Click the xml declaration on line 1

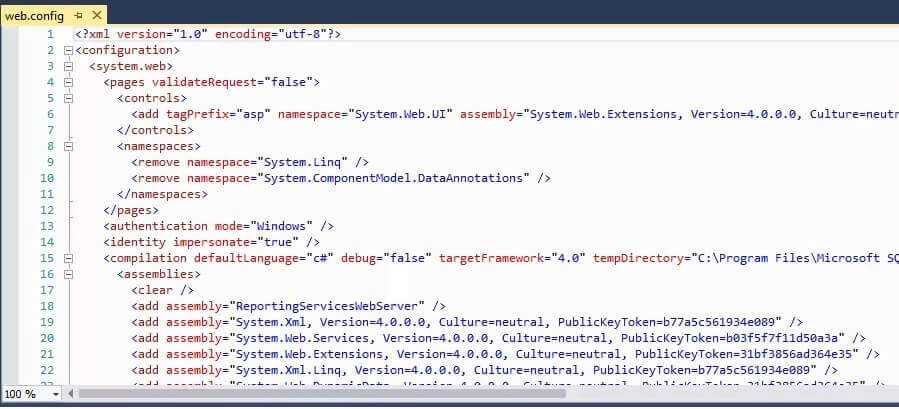[x=208, y=34]
